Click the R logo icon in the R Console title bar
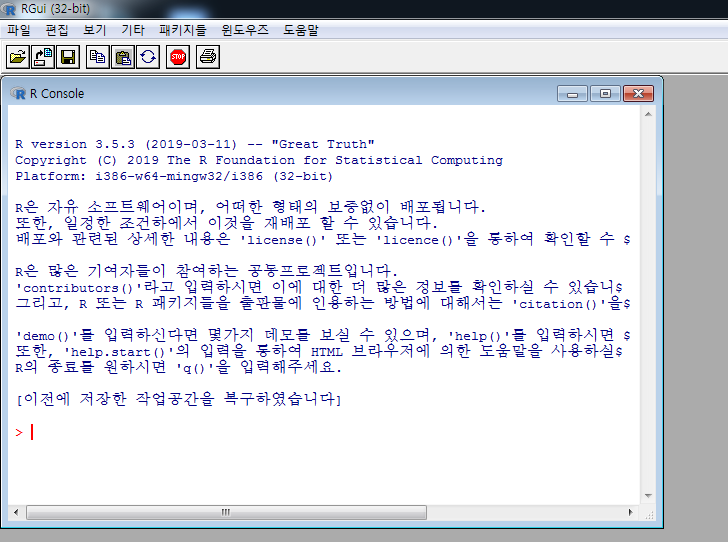The image size is (728, 542). pos(18,93)
